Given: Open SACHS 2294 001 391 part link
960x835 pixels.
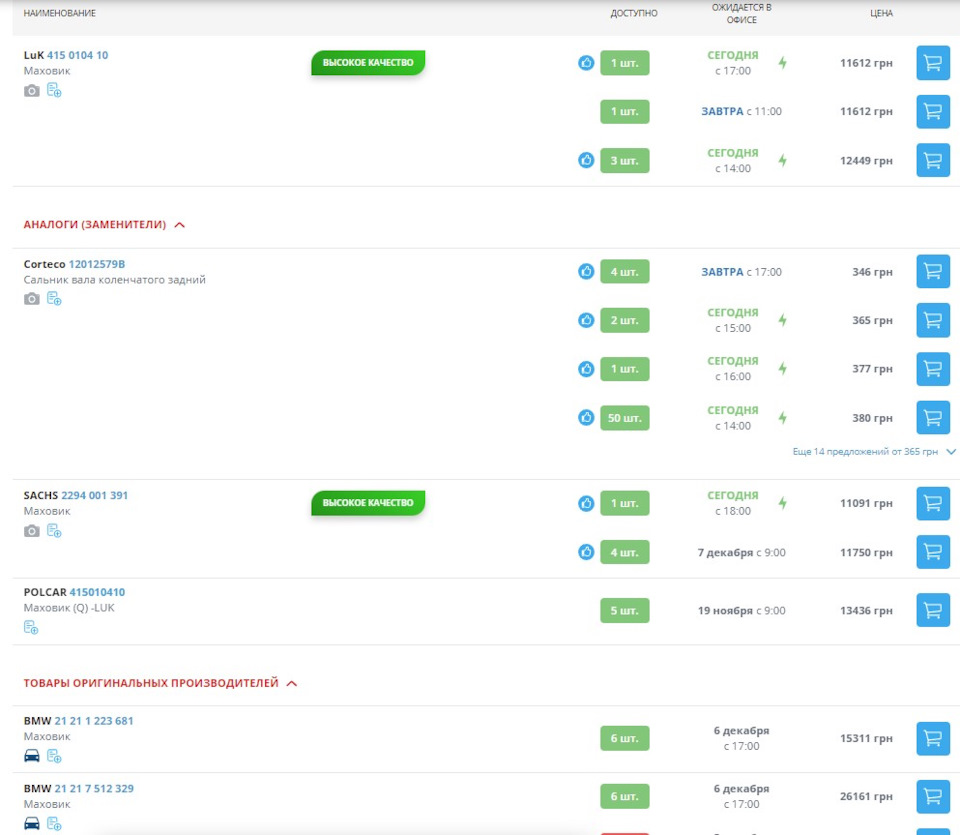Looking at the screenshot, I should pos(95,495).
